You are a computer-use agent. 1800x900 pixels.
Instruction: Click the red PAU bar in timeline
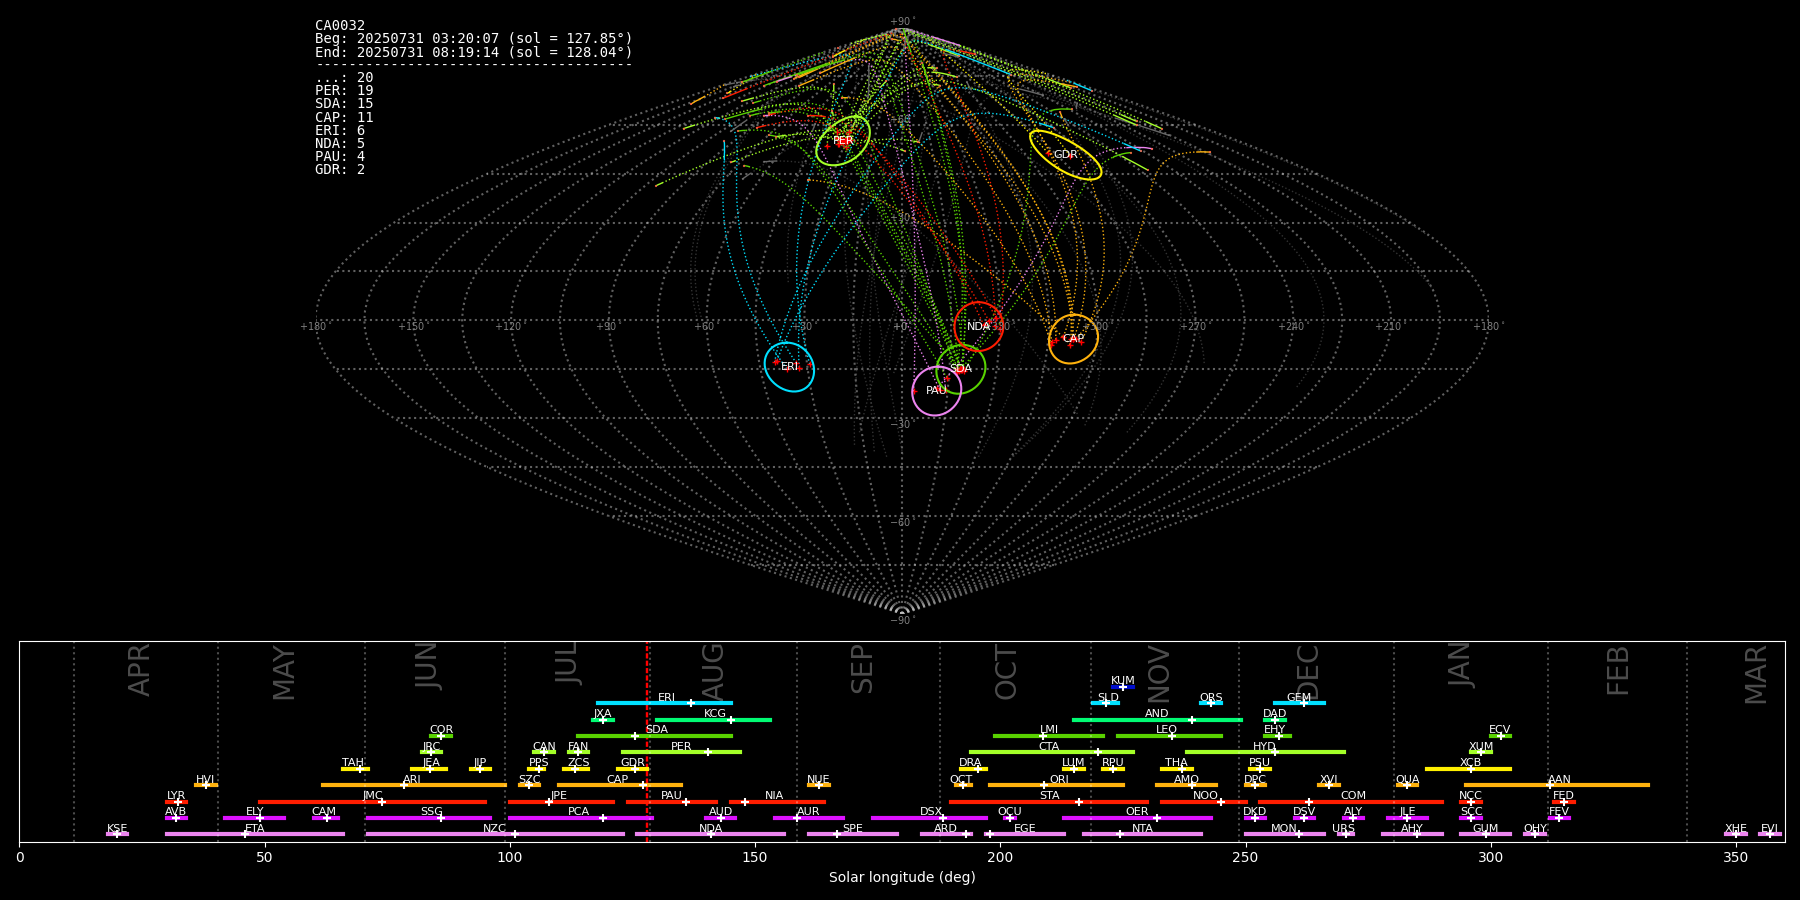click(x=672, y=801)
